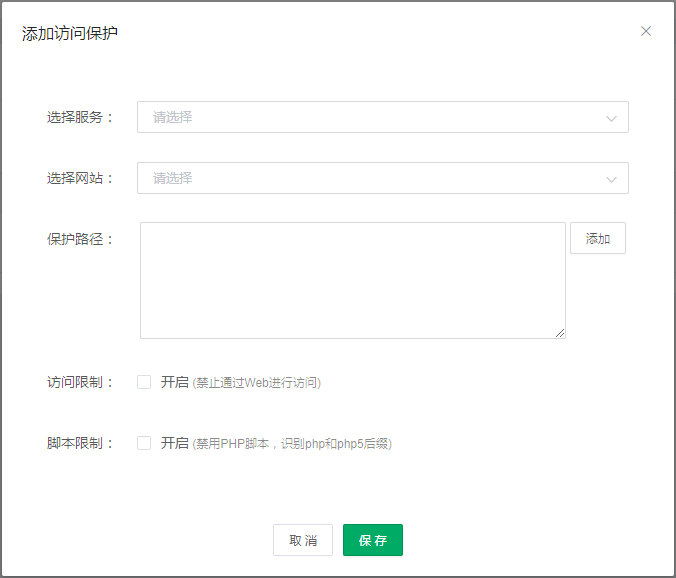Click the 选择网站 field label
Screen dimensions: 676x578
pyautogui.click(x=80, y=178)
